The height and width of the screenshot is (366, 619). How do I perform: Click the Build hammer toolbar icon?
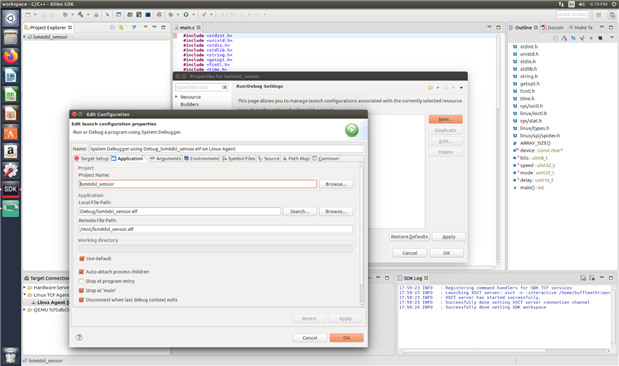(81, 15)
